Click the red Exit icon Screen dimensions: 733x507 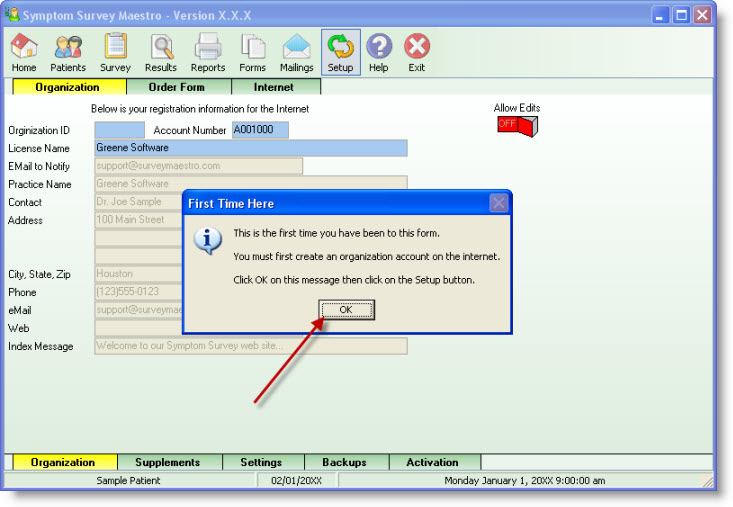click(416, 52)
